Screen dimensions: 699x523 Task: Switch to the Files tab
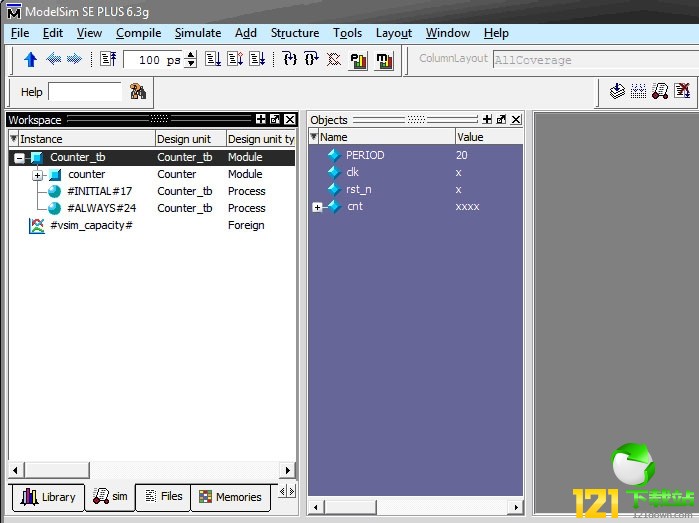[x=163, y=496]
